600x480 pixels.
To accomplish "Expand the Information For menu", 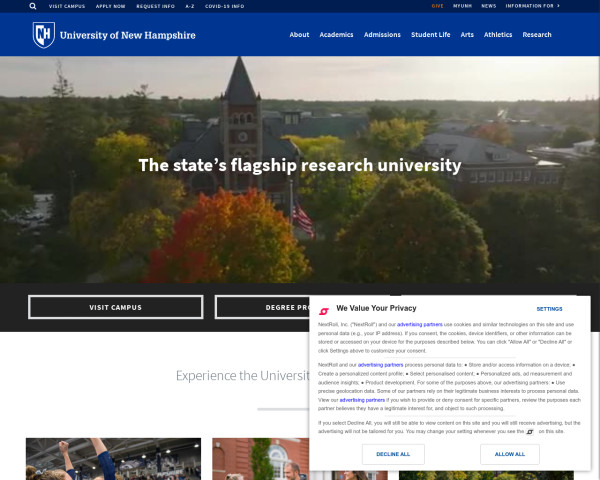I will [532, 6].
